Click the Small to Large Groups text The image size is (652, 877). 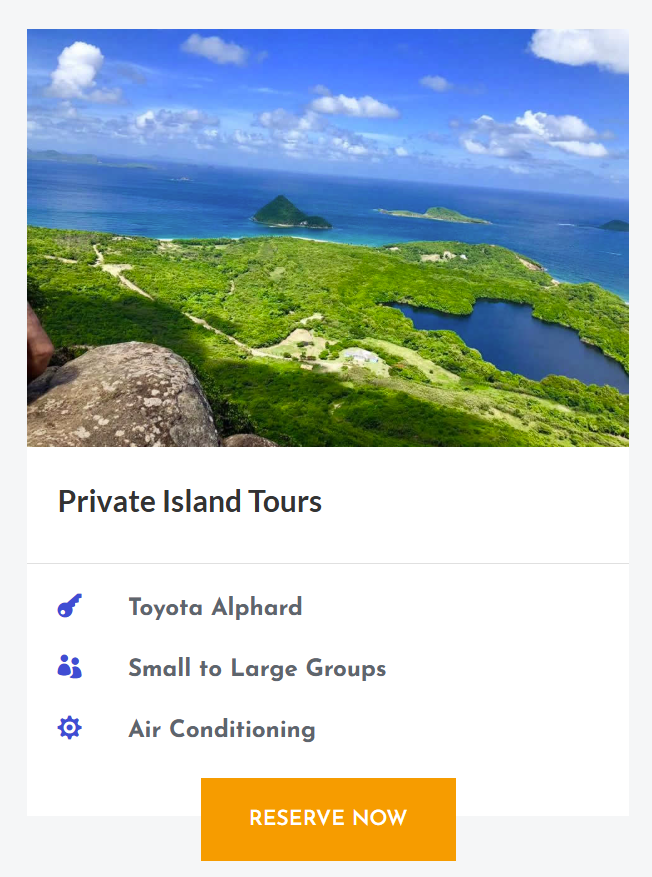tap(257, 667)
